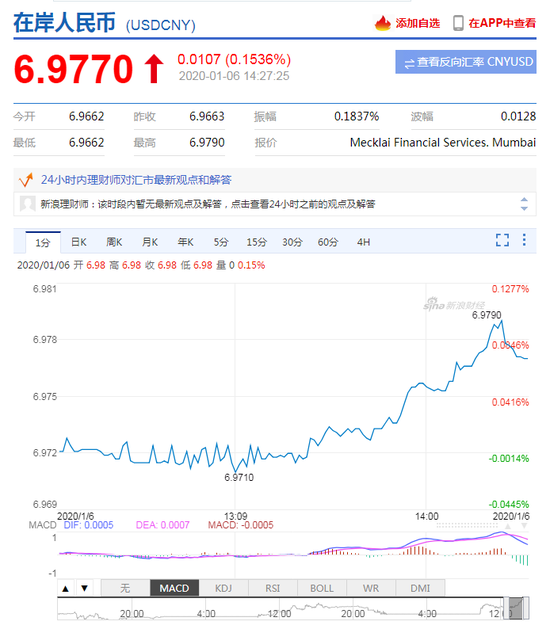The image size is (550, 629).
Task: Click timestamp 2020-01-06 14:27:25
Action: [x=234, y=76]
